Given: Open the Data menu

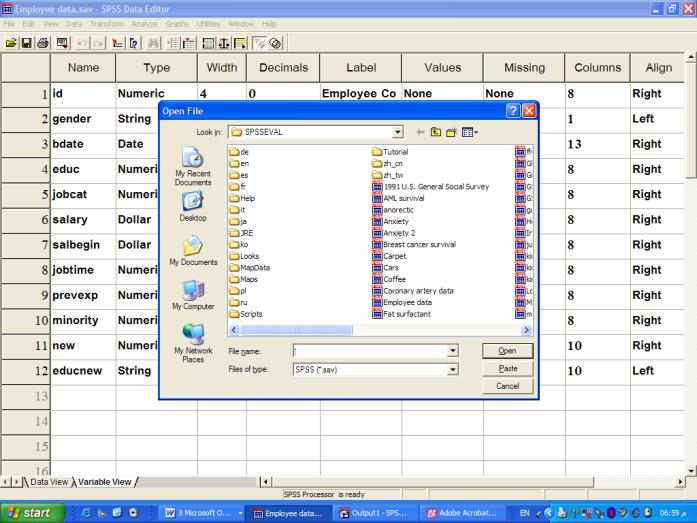Looking at the screenshot, I should tap(74, 24).
